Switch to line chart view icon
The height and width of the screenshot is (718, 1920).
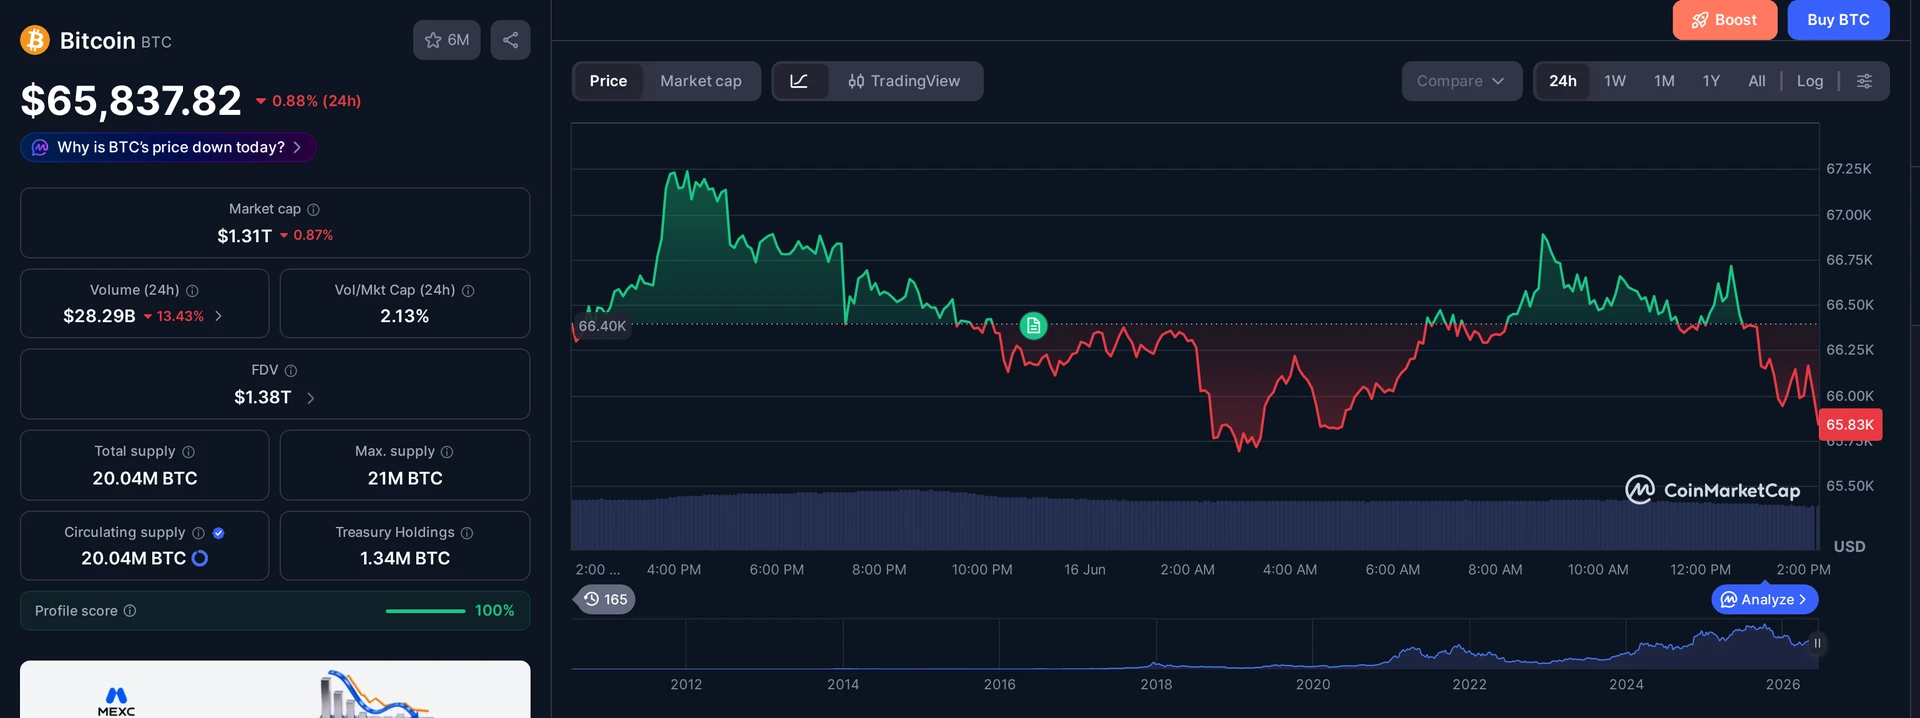click(799, 81)
